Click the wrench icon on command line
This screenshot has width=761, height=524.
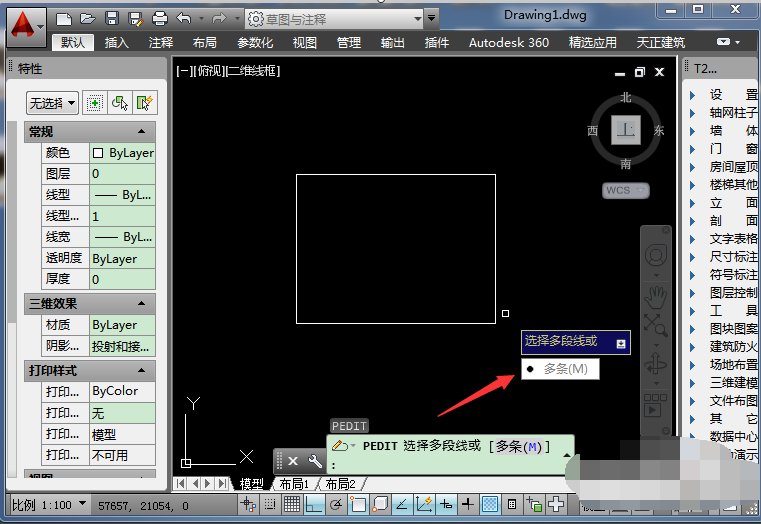pos(315,461)
